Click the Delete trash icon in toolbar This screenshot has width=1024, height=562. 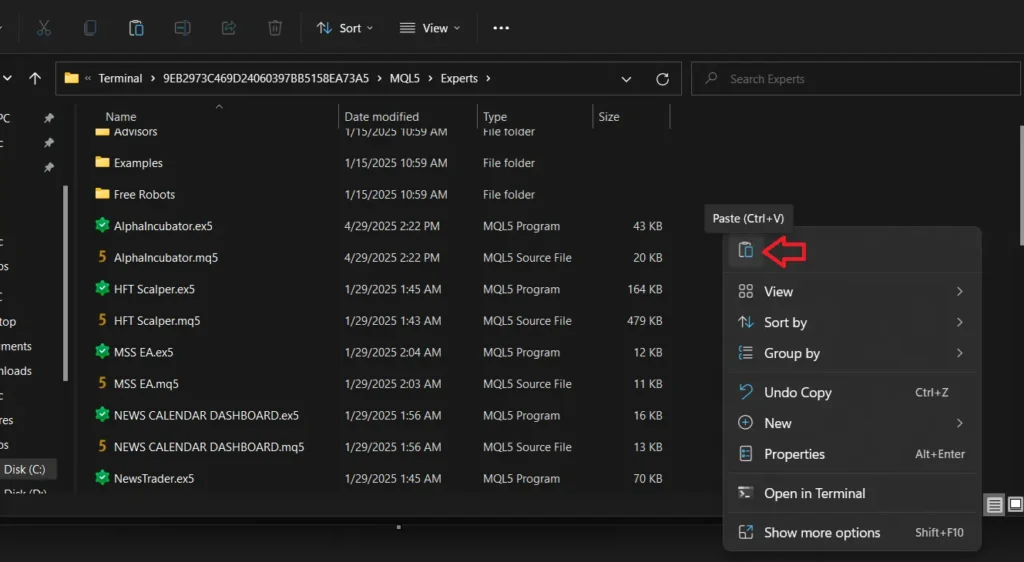275,28
